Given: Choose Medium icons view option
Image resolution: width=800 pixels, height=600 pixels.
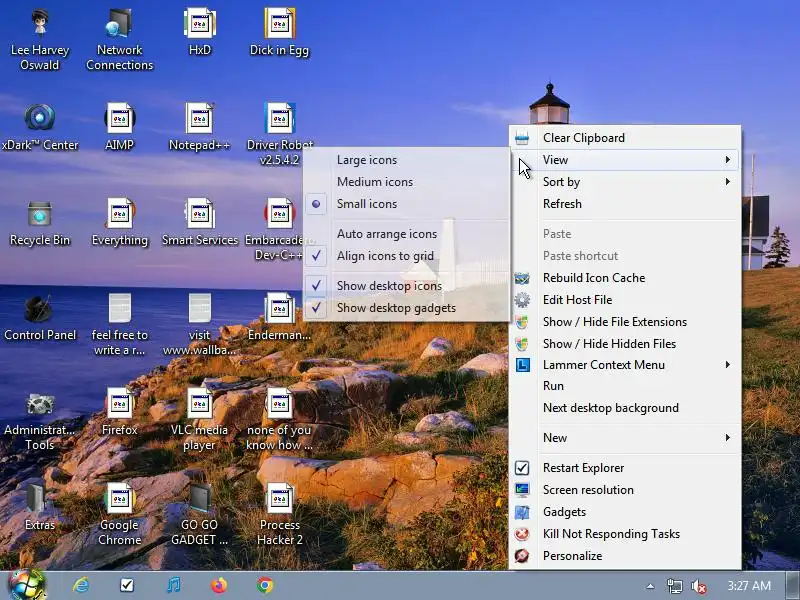Looking at the screenshot, I should click(x=407, y=182).
